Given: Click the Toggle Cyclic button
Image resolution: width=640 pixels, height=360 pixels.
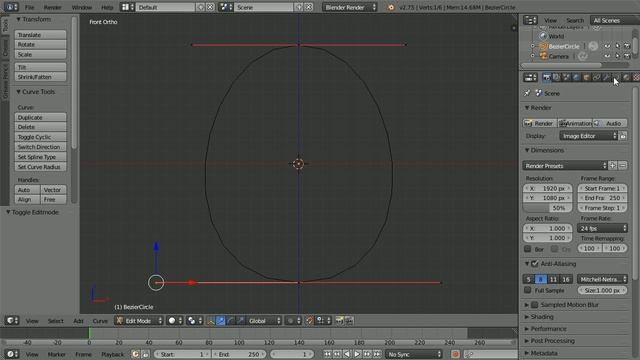Looking at the screenshot, I should [x=40, y=137].
